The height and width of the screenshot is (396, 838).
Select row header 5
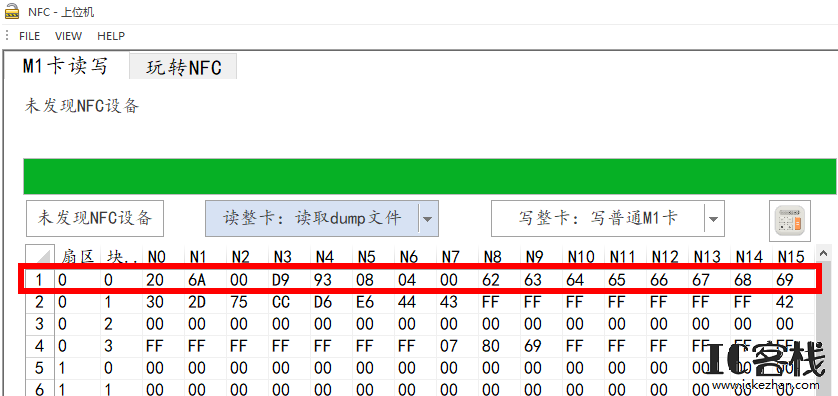pos(40,368)
